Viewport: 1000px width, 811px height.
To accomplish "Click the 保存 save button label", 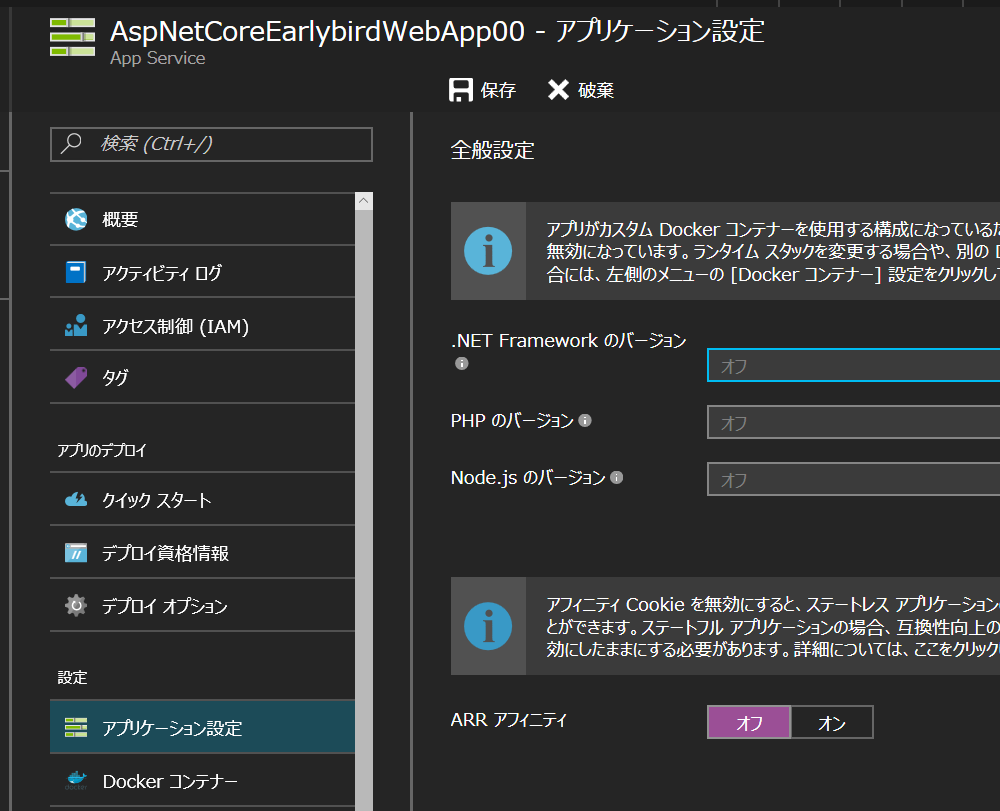I will coord(498,90).
